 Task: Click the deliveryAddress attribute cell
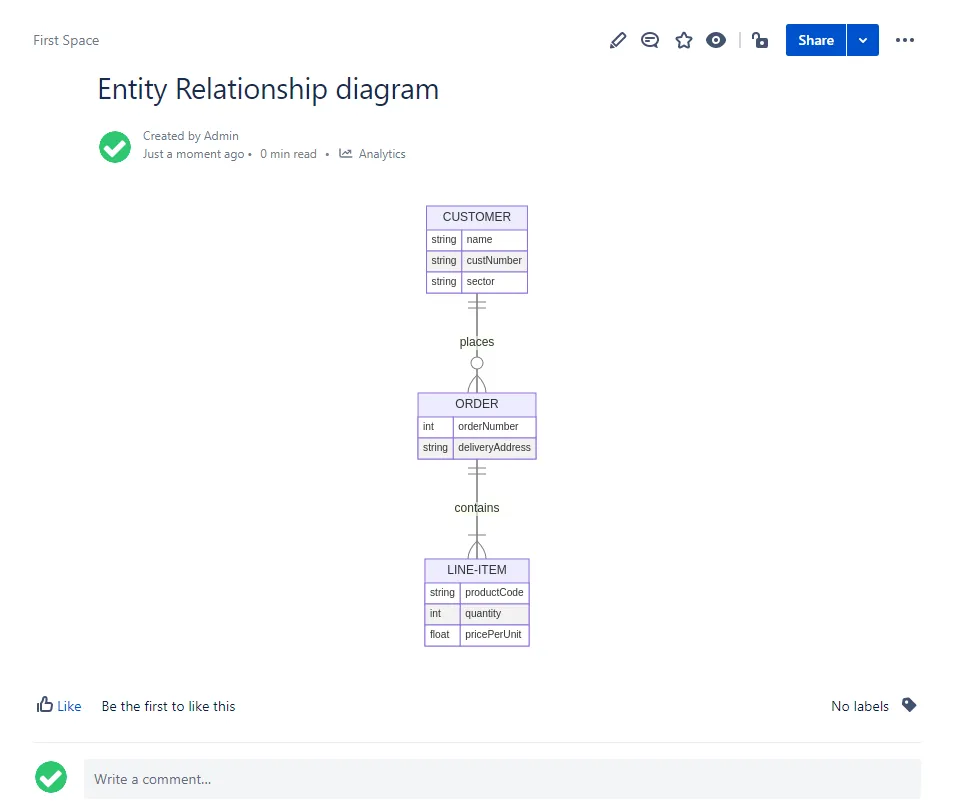coord(494,448)
